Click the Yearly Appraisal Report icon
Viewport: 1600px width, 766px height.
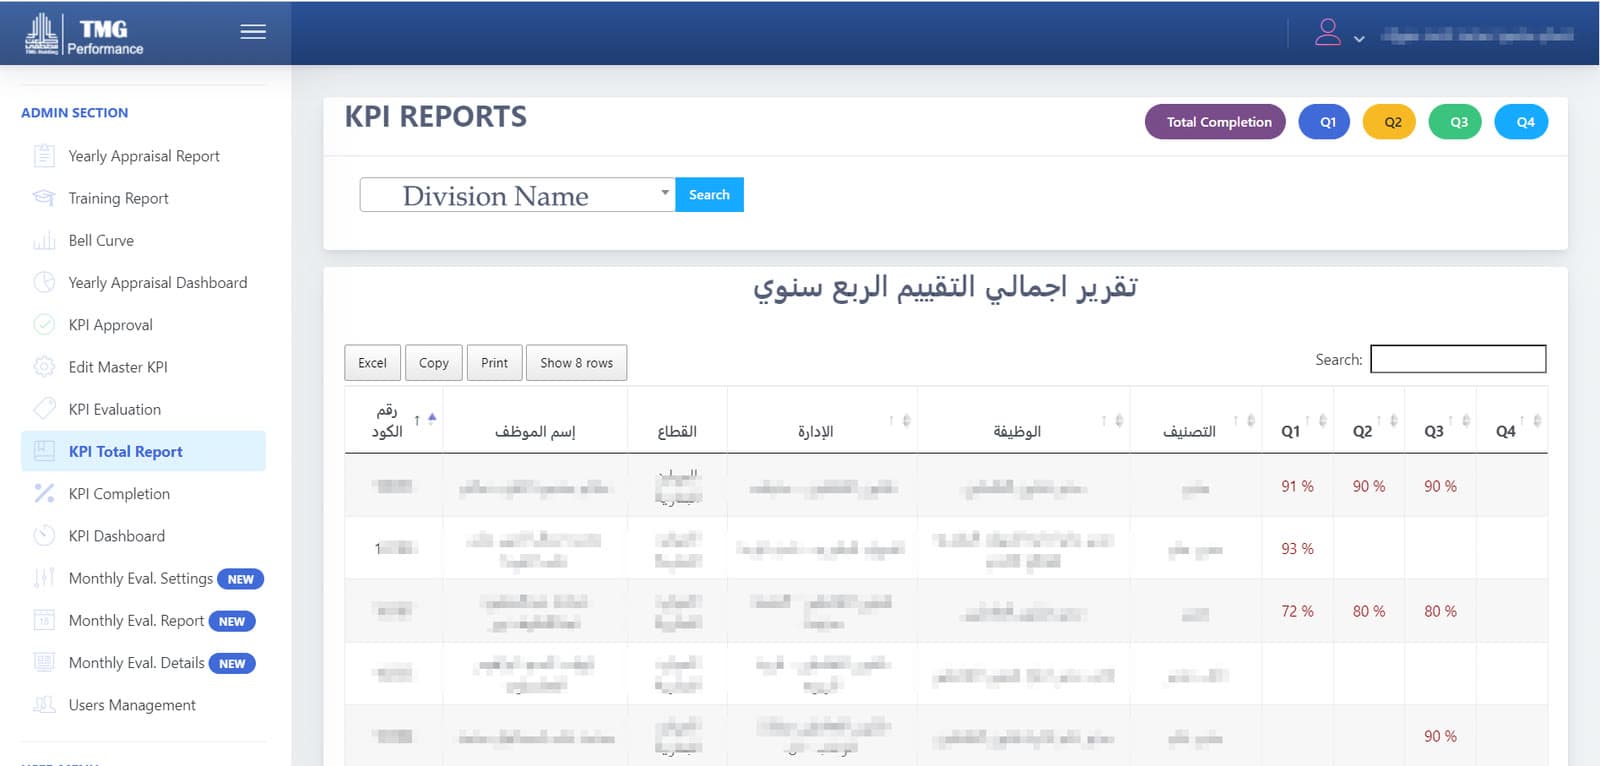tap(44, 156)
